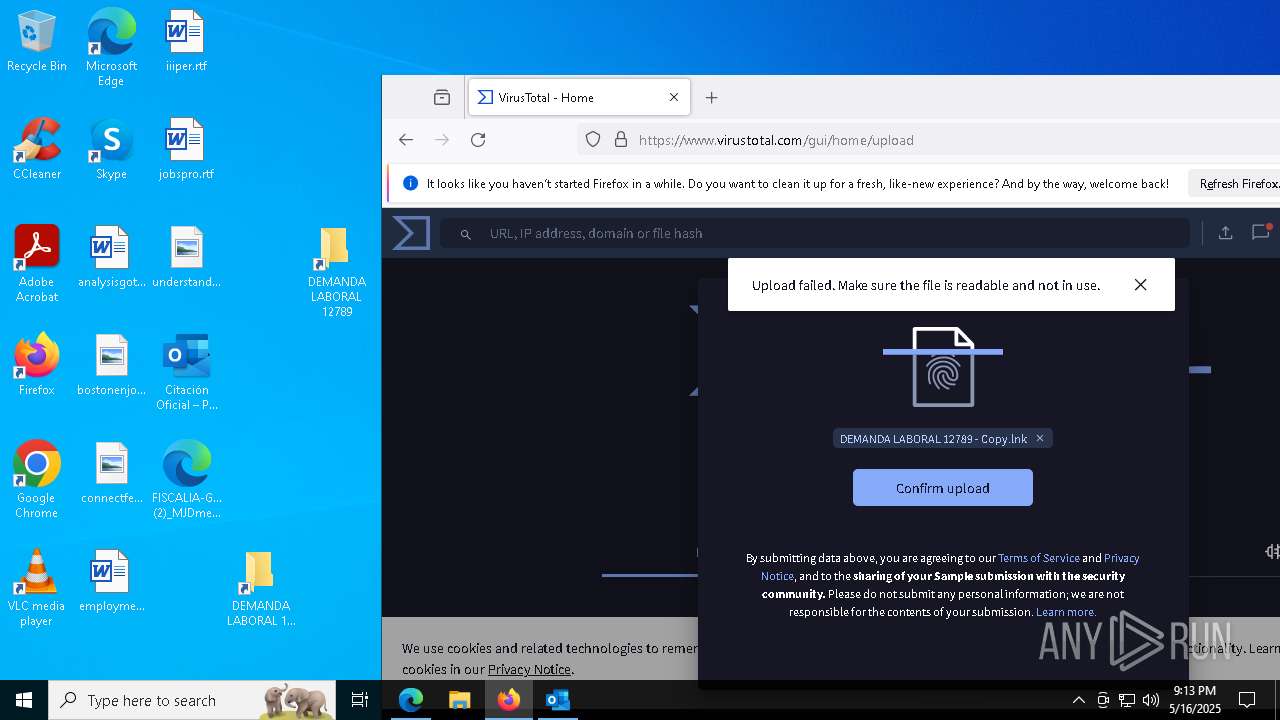Open VLC media player shortcut
Viewport: 1280px width, 720px height.
coord(37,588)
